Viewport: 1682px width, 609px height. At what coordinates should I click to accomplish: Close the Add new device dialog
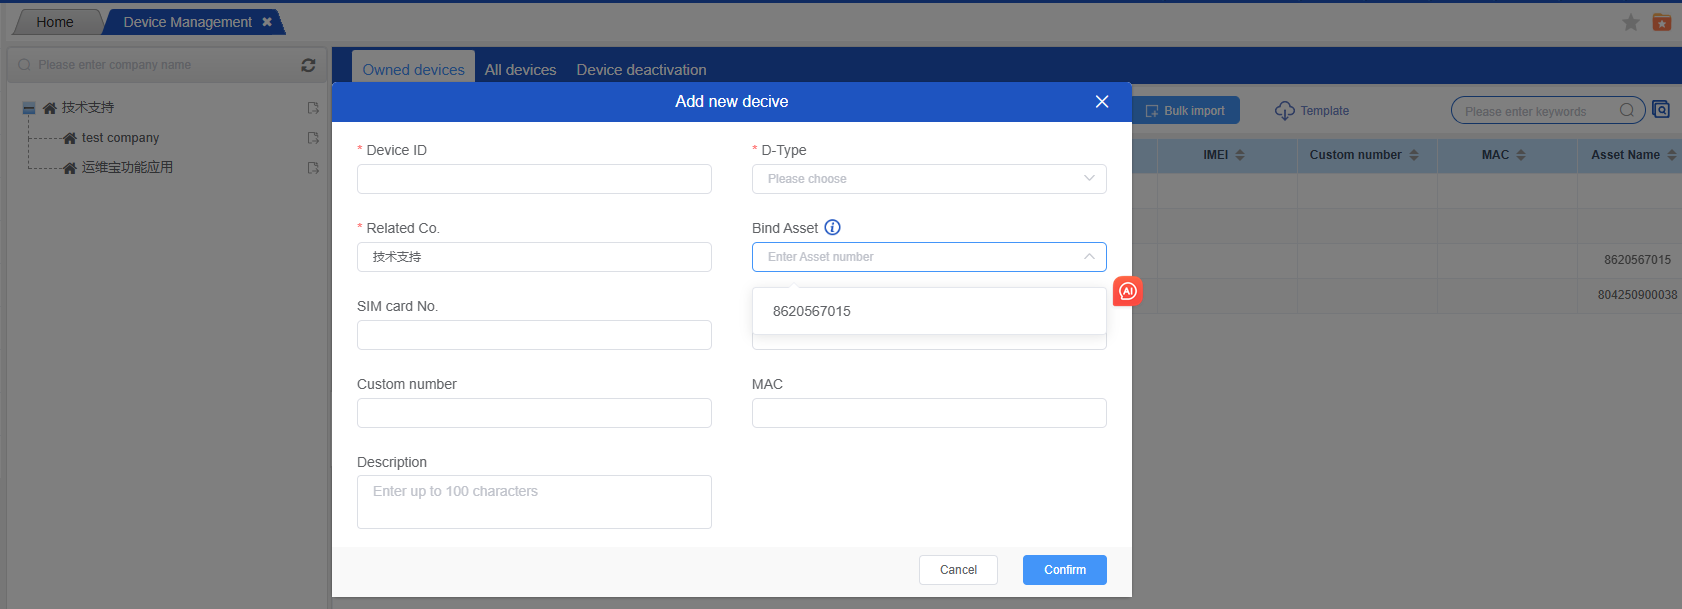coord(1102,102)
